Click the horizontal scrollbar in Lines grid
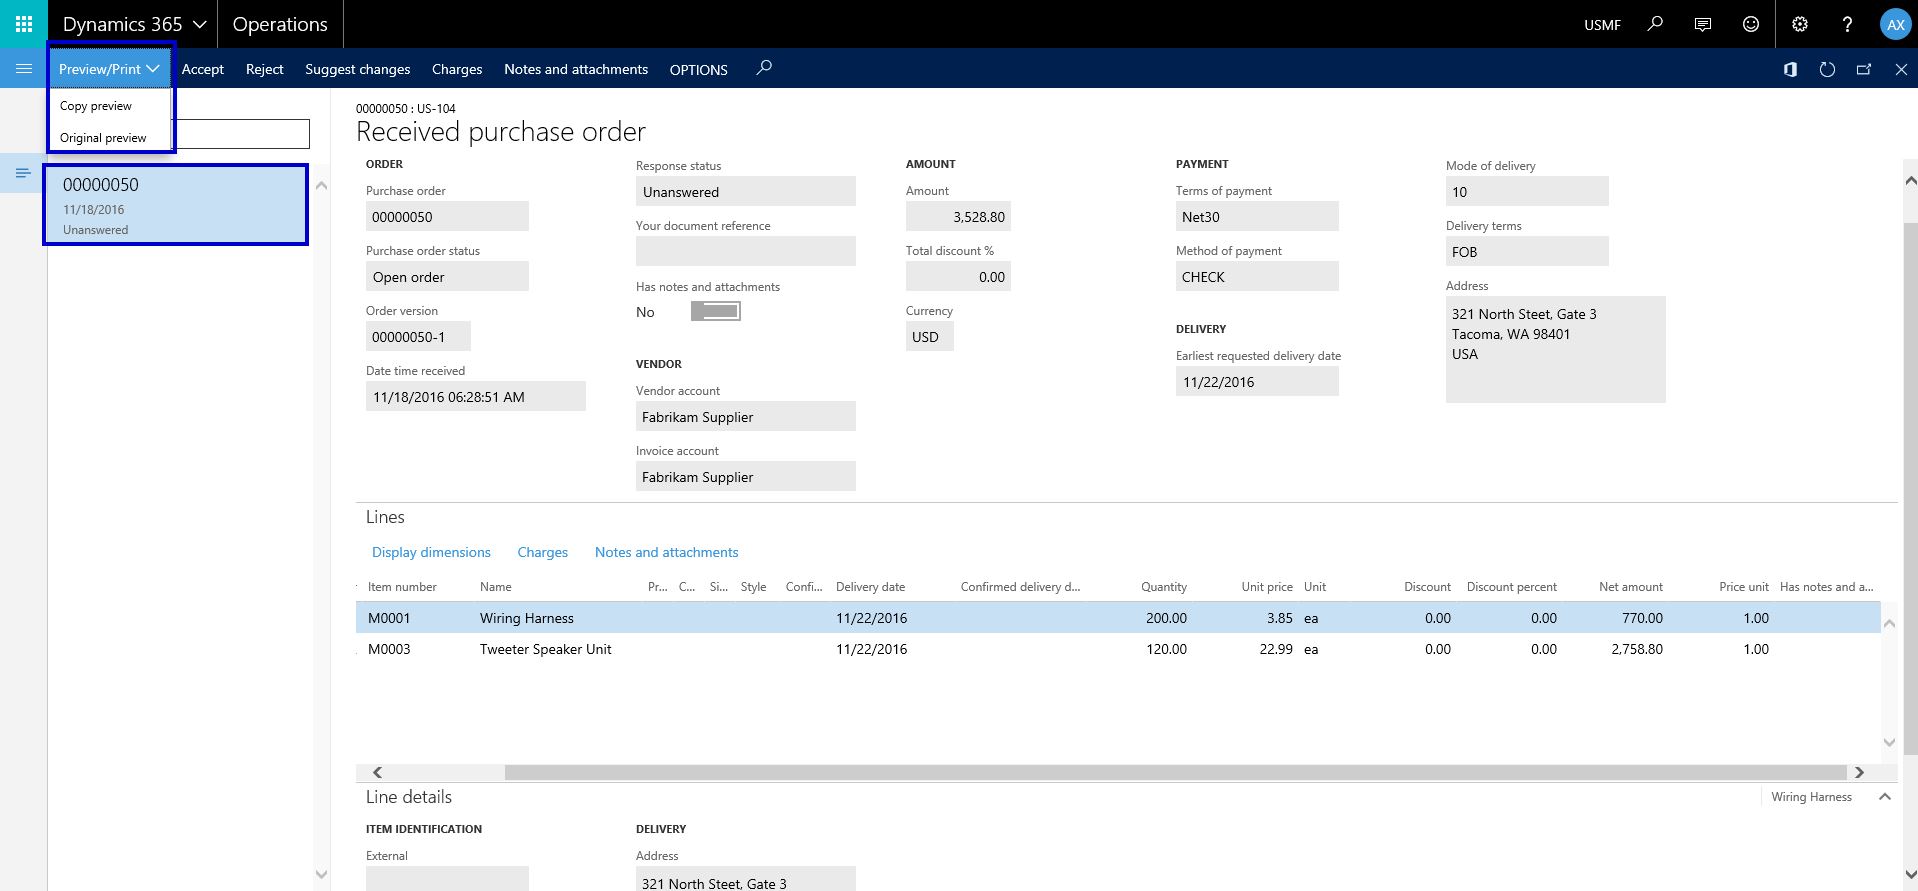Image resolution: width=1918 pixels, height=891 pixels. click(1175, 772)
